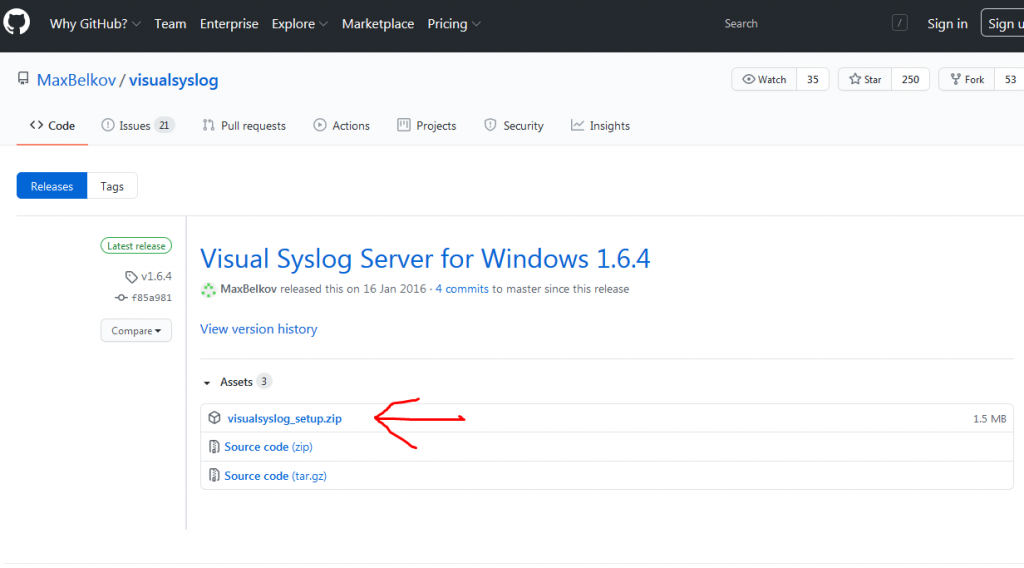The width and height of the screenshot is (1024, 568).
Task: Download visualsyslog_setup.zip
Action: click(284, 418)
